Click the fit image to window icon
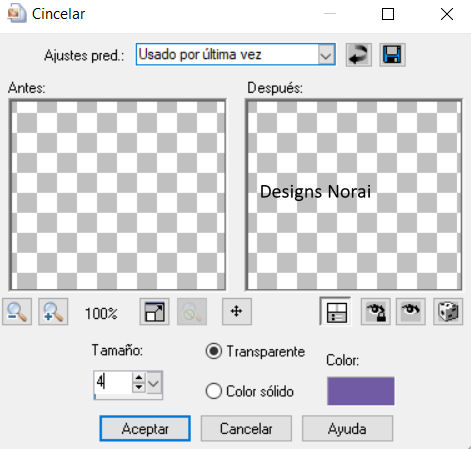 point(154,312)
